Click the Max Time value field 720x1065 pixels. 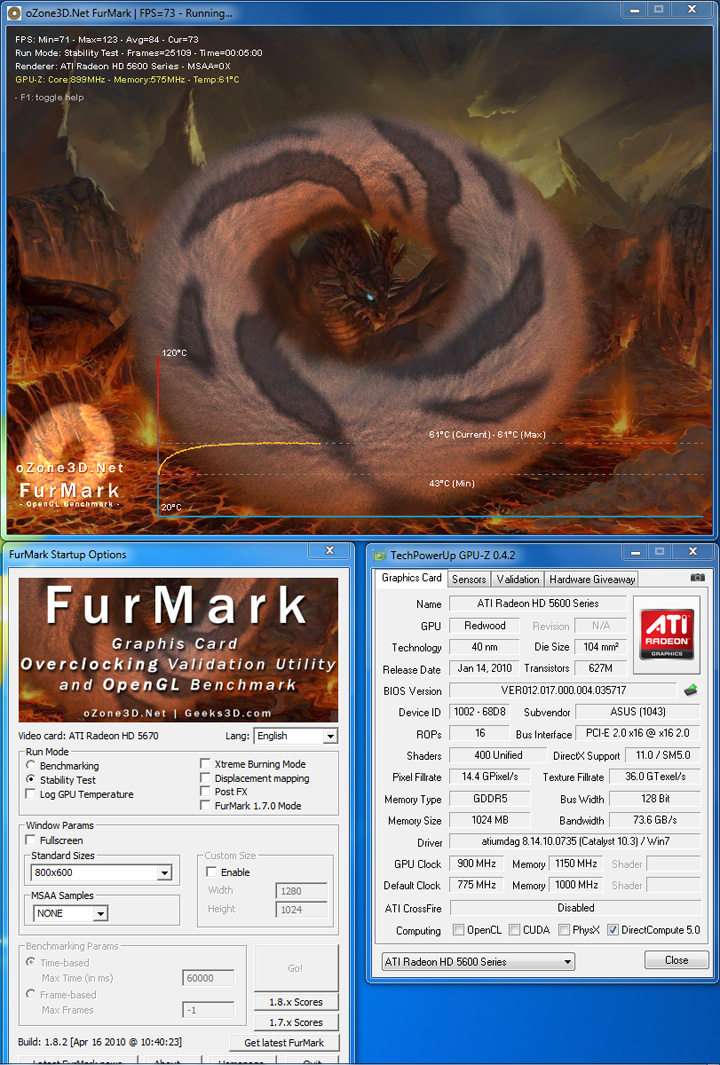tap(209, 978)
